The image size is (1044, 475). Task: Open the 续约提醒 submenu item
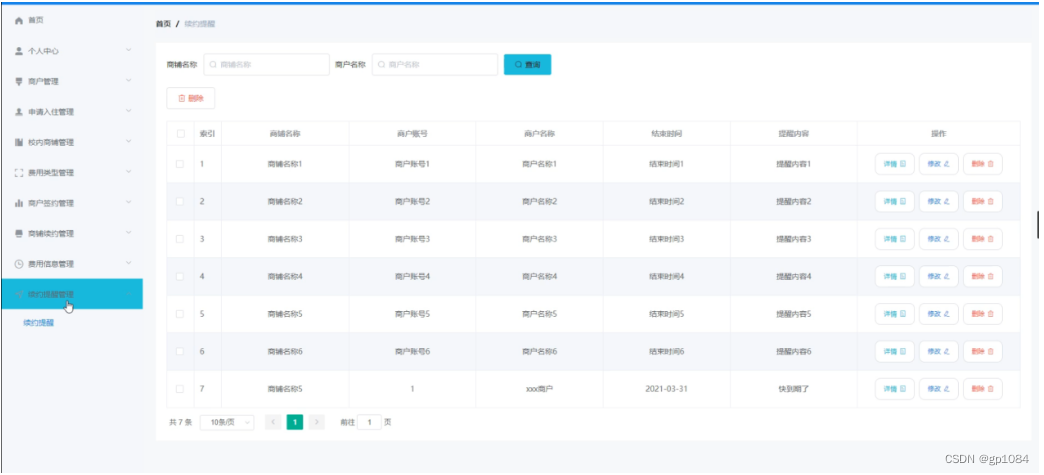[39, 323]
